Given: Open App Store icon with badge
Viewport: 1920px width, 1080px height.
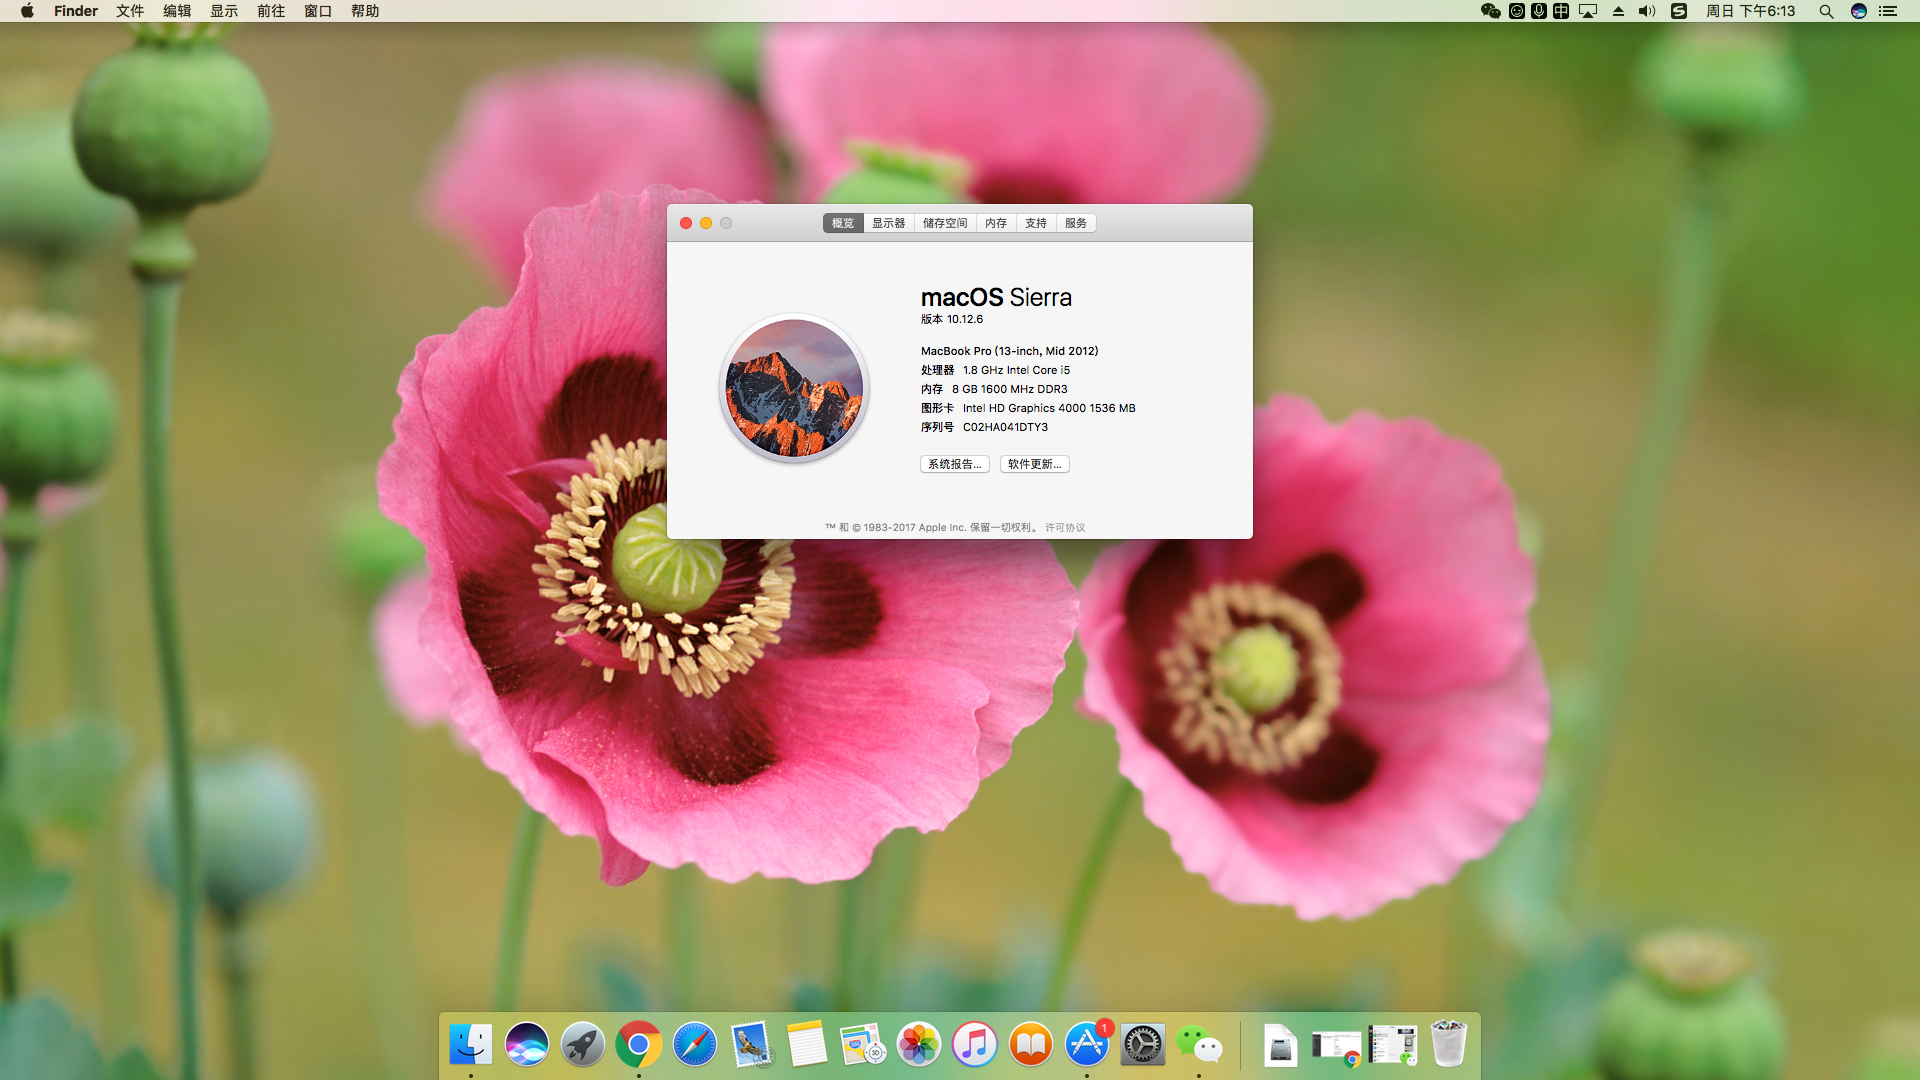Looking at the screenshot, I should (x=1087, y=1046).
